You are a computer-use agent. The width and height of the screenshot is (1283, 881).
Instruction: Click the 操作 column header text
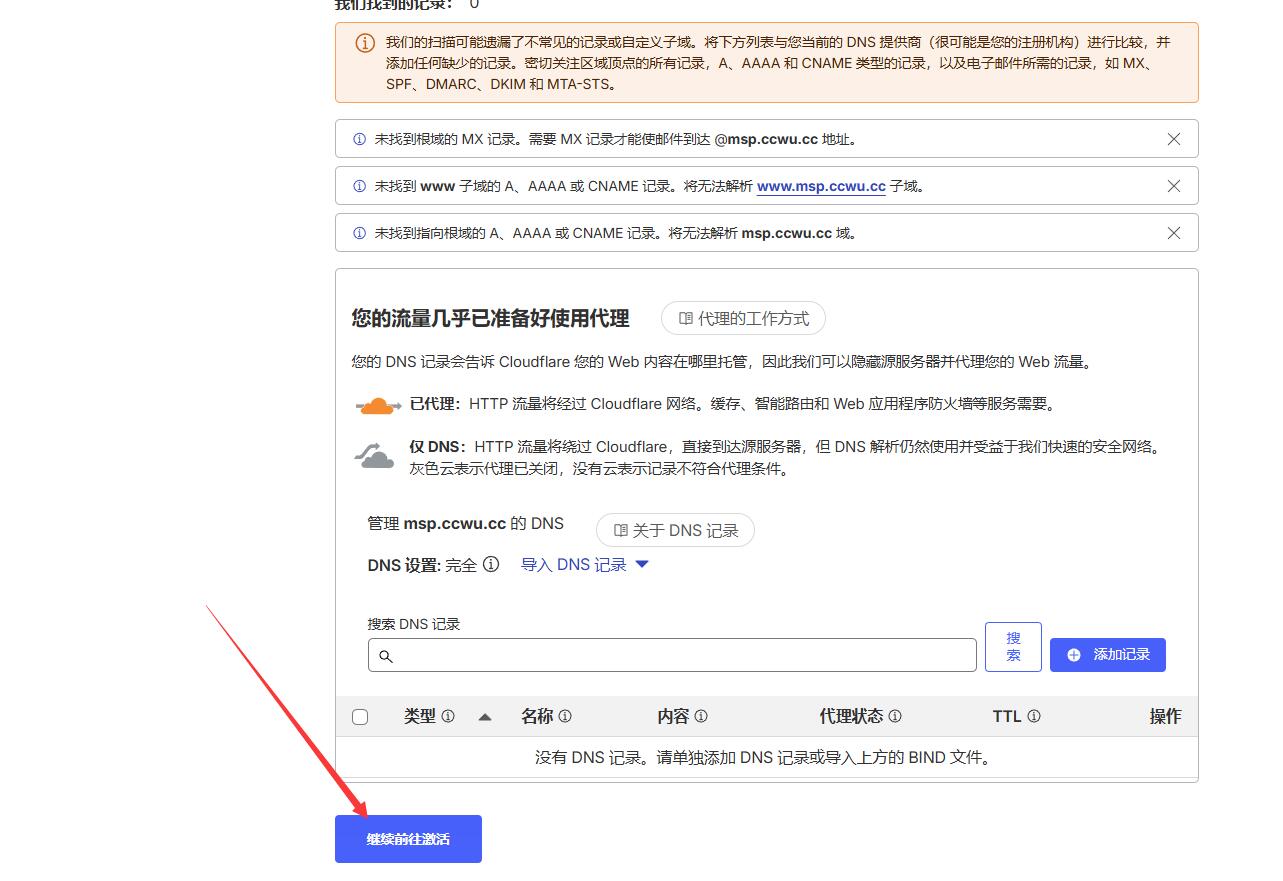(1165, 716)
